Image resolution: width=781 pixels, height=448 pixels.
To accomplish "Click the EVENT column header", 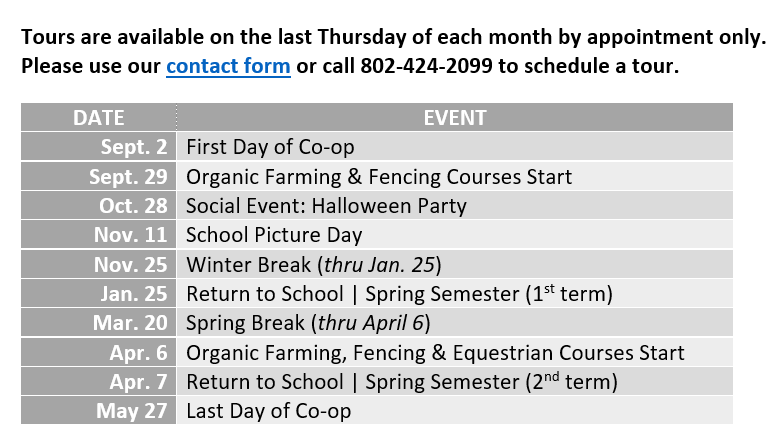I will pyautogui.click(x=455, y=118).
